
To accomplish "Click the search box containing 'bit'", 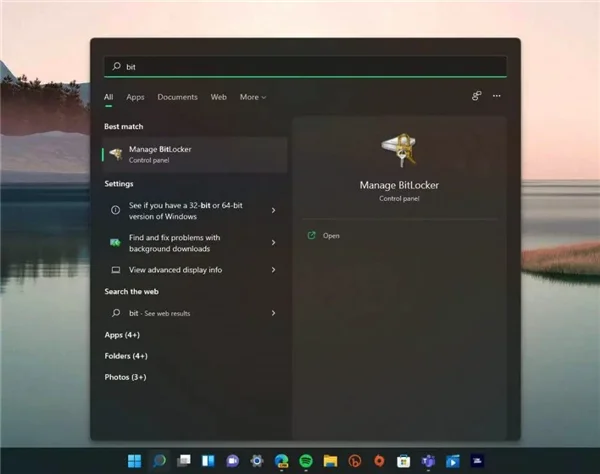I will [x=305, y=67].
